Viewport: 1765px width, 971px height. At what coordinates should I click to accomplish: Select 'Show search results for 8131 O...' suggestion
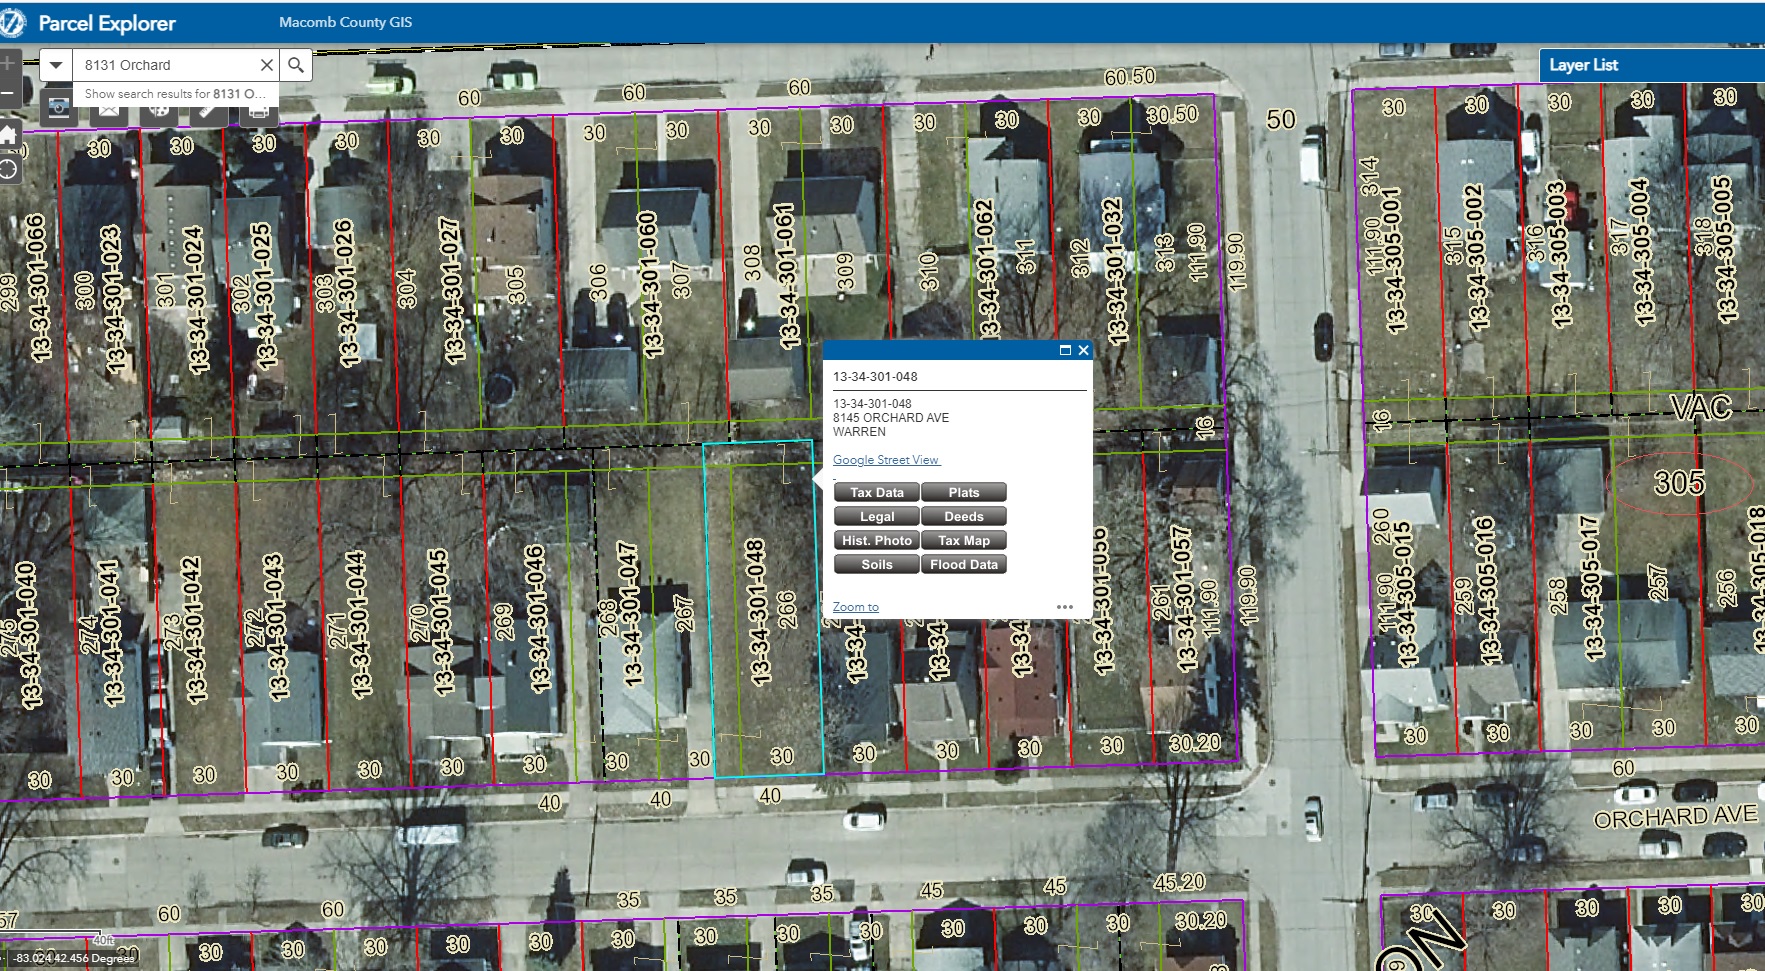click(x=175, y=94)
